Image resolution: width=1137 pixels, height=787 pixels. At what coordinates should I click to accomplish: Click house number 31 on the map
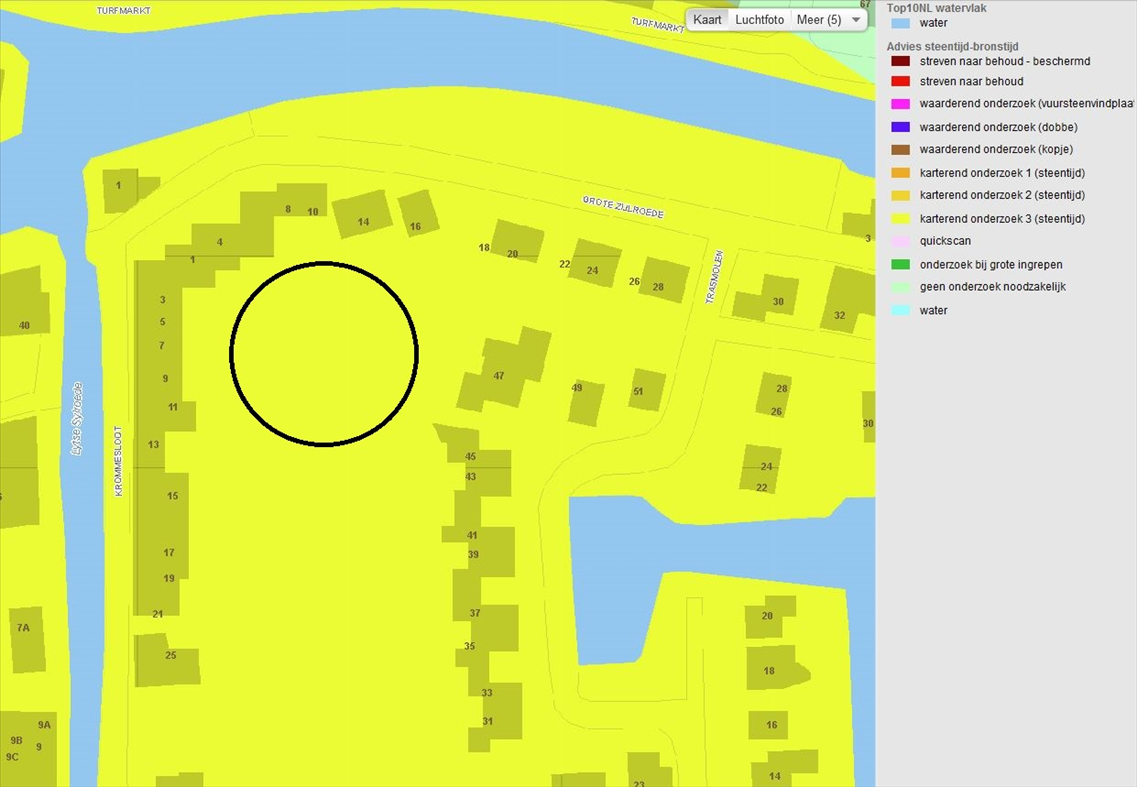[x=487, y=721]
